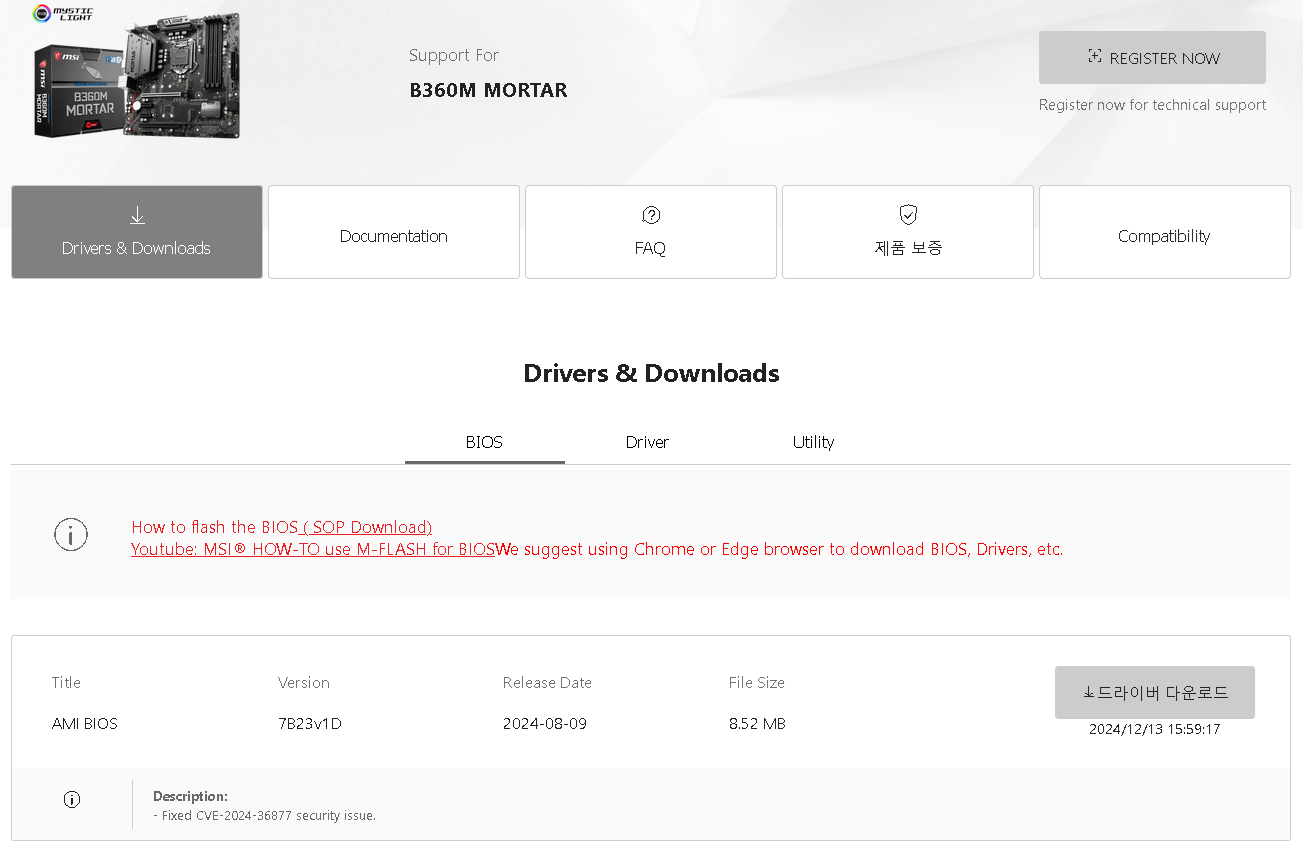Open the Youtube M-FLASH for BIOS link

[x=313, y=549]
